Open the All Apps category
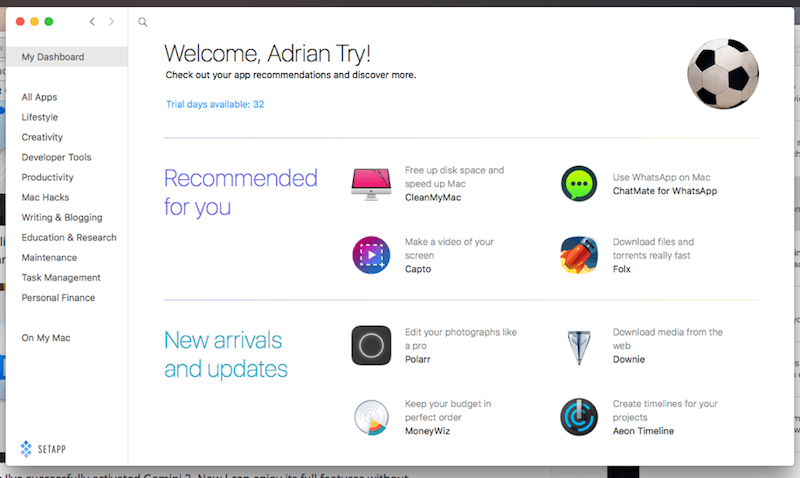Viewport: 800px width, 478px height. coord(39,97)
